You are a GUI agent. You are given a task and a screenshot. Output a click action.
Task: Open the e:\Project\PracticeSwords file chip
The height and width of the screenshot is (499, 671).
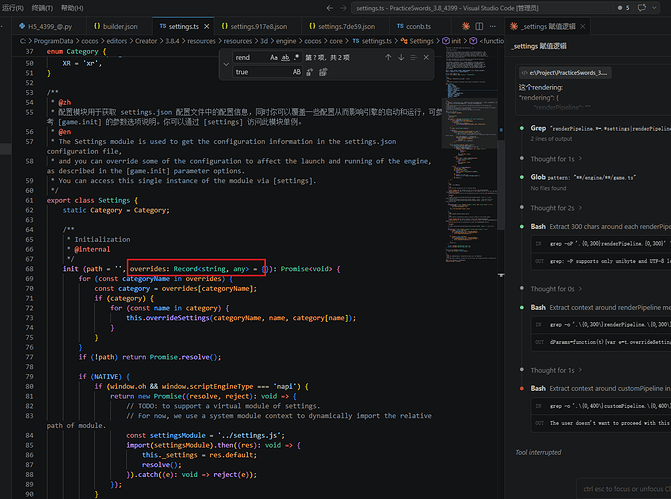[565, 73]
